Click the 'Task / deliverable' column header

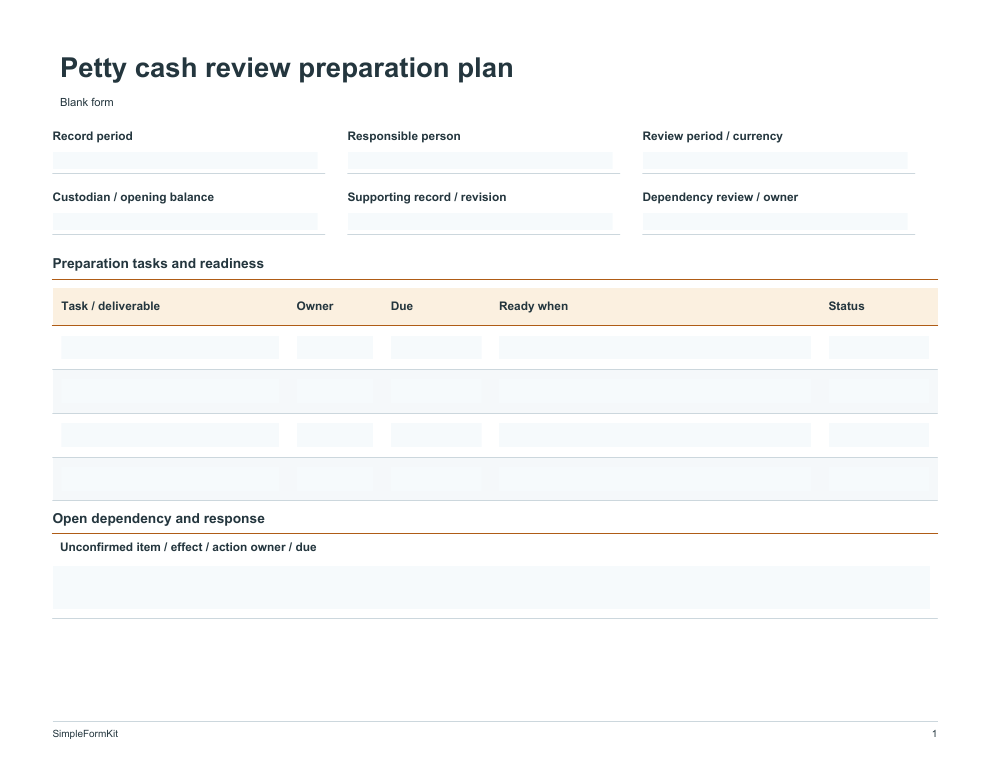[110, 306]
